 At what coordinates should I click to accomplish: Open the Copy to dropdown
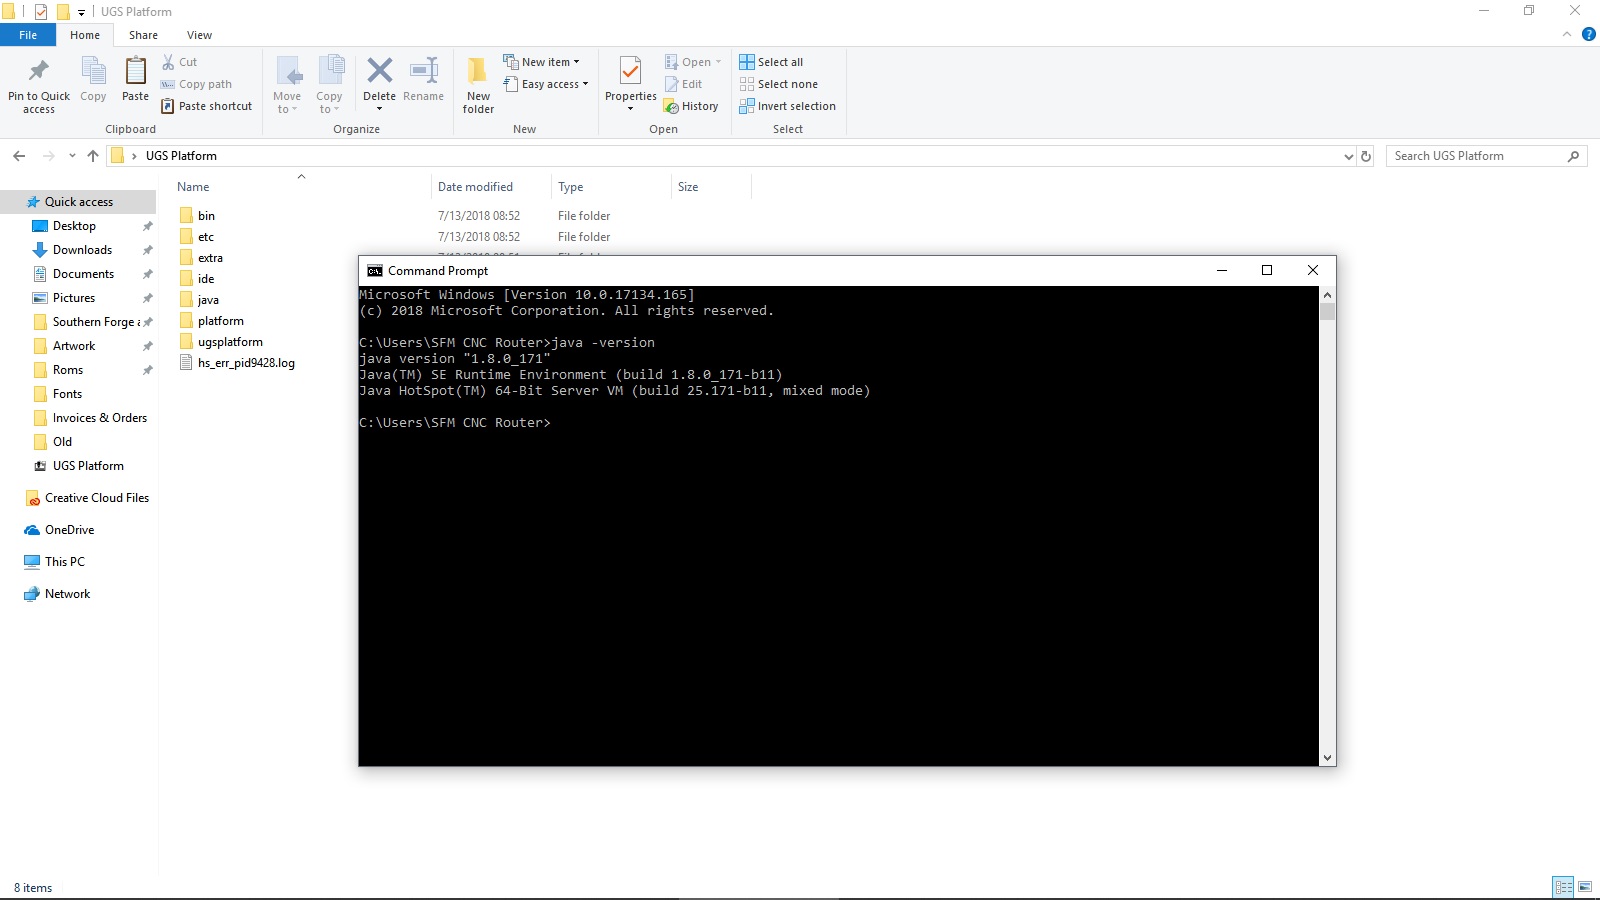[x=330, y=84]
